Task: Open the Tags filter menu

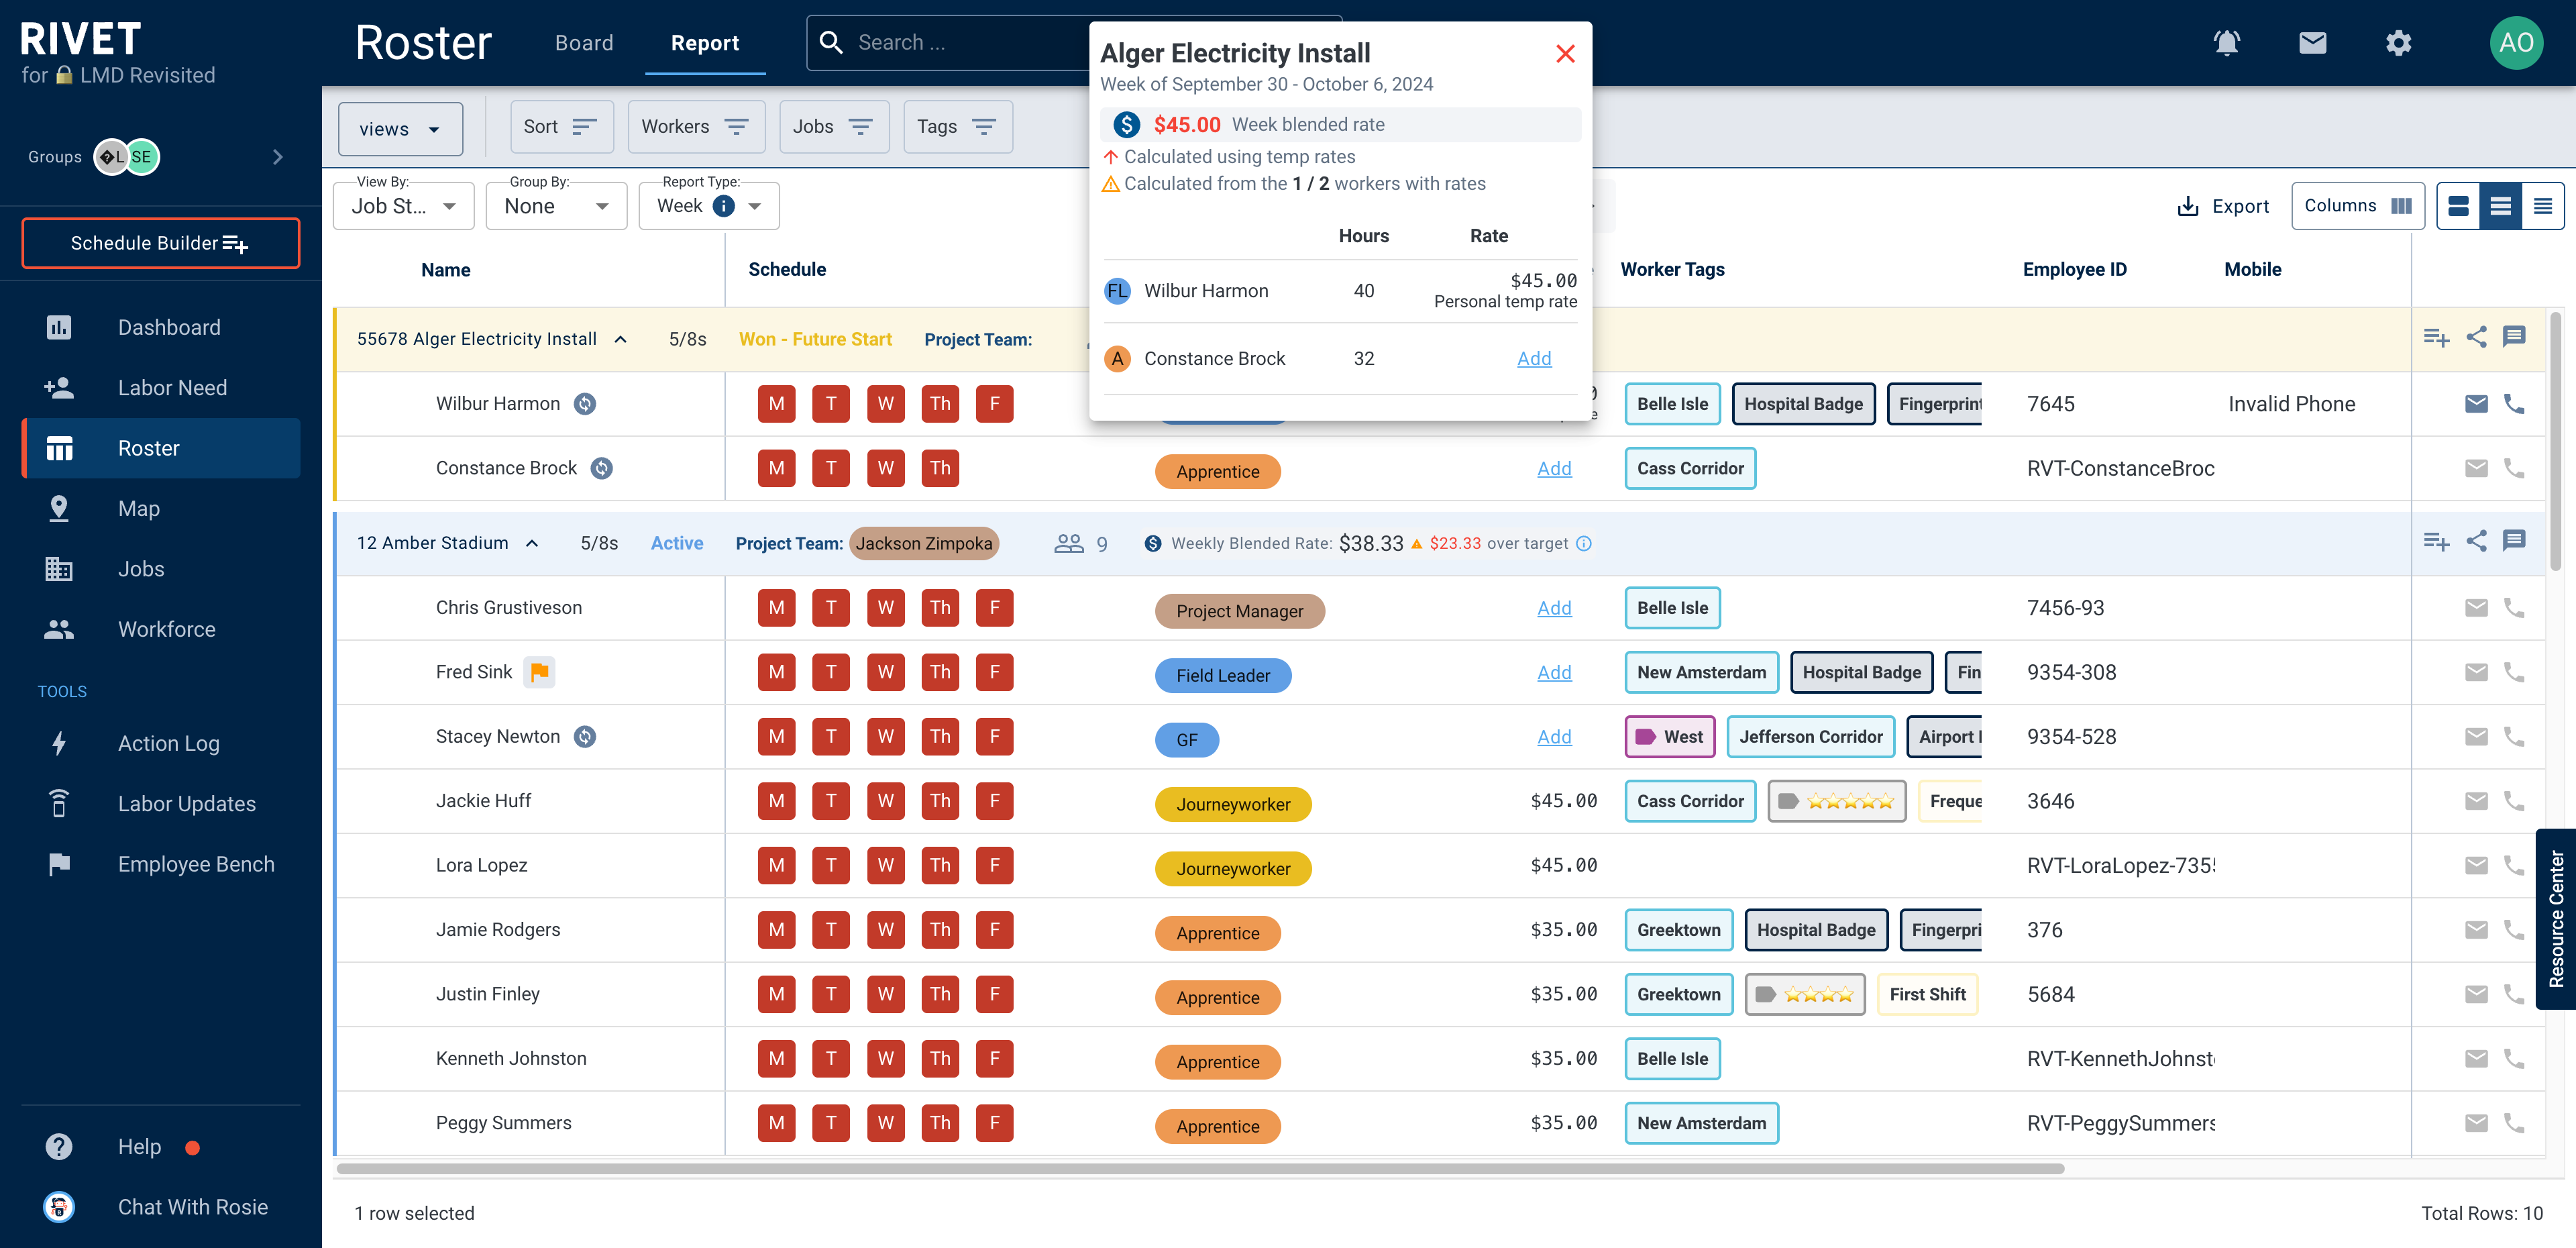Action: (x=957, y=127)
